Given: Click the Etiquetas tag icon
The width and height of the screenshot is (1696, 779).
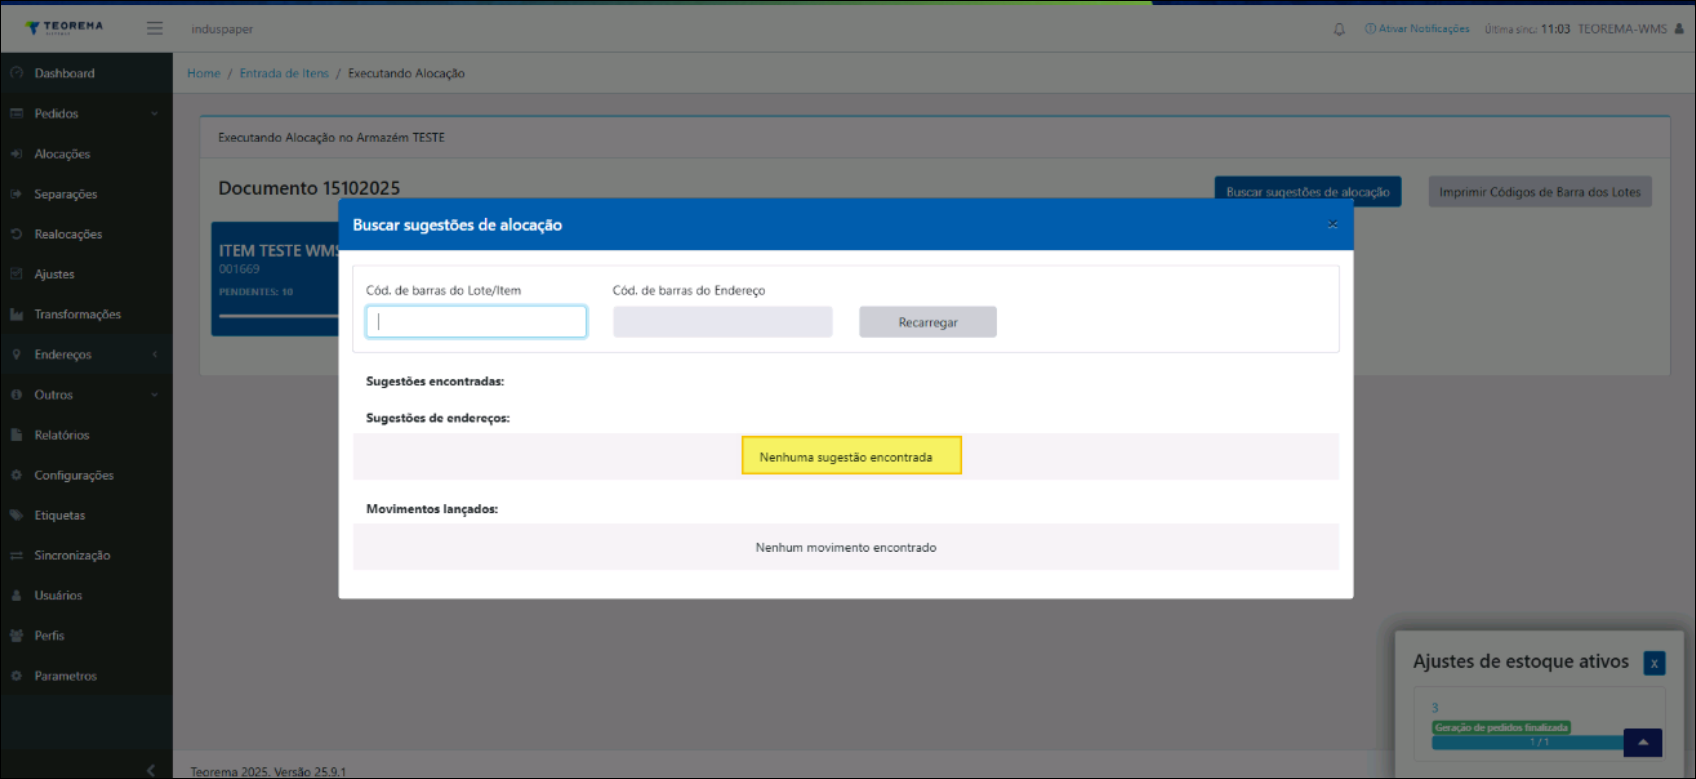Looking at the screenshot, I should pos(16,515).
